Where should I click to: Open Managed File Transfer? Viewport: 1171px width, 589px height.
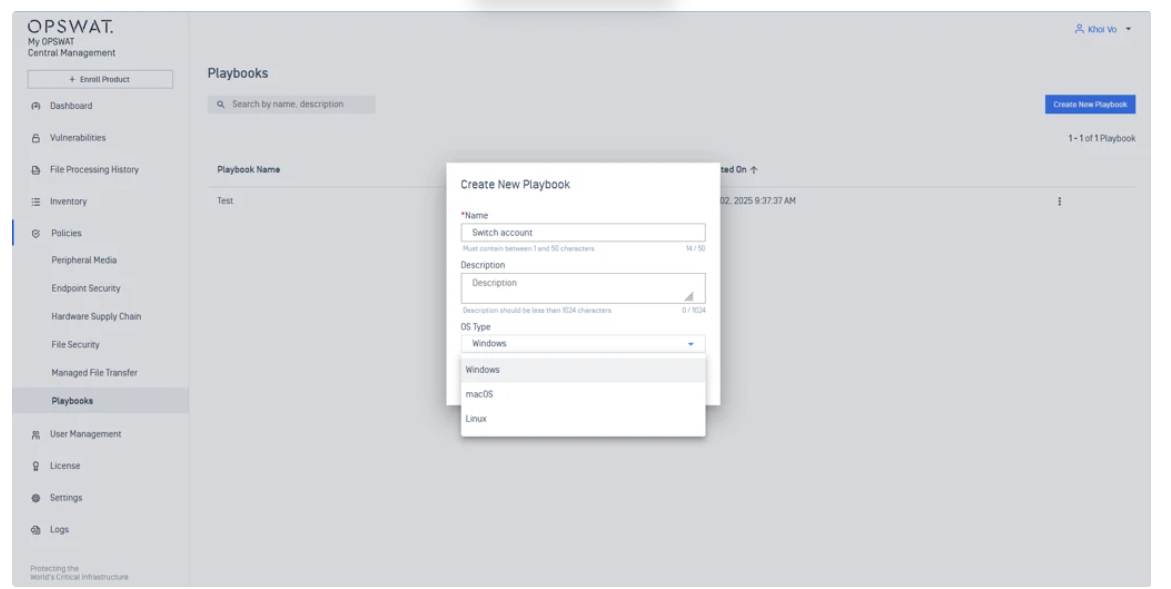pos(94,373)
